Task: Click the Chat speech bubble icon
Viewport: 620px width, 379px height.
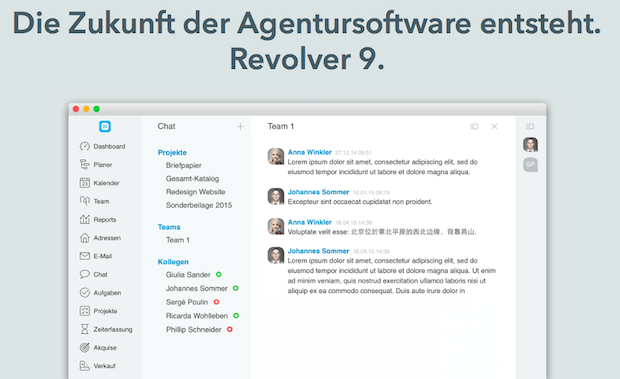Action: pos(85,274)
